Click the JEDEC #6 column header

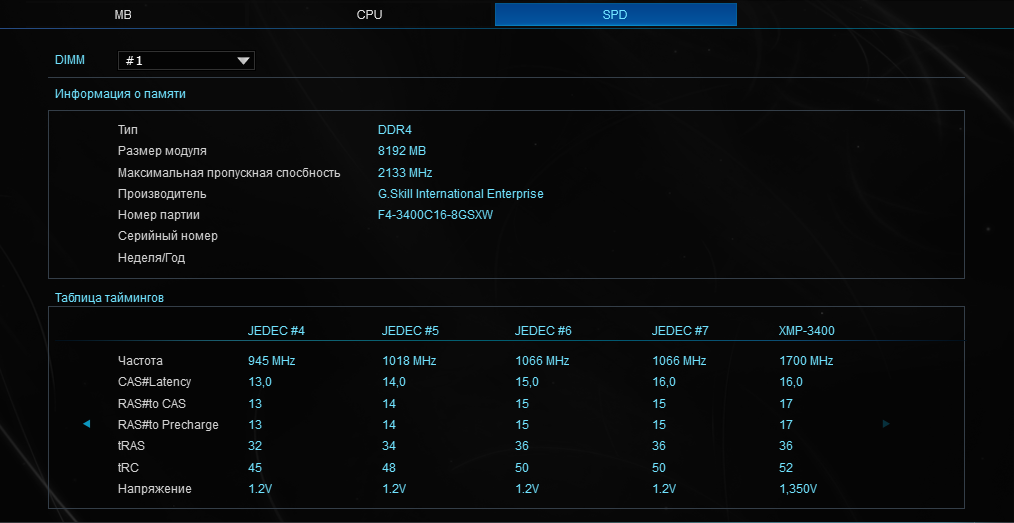(x=543, y=331)
